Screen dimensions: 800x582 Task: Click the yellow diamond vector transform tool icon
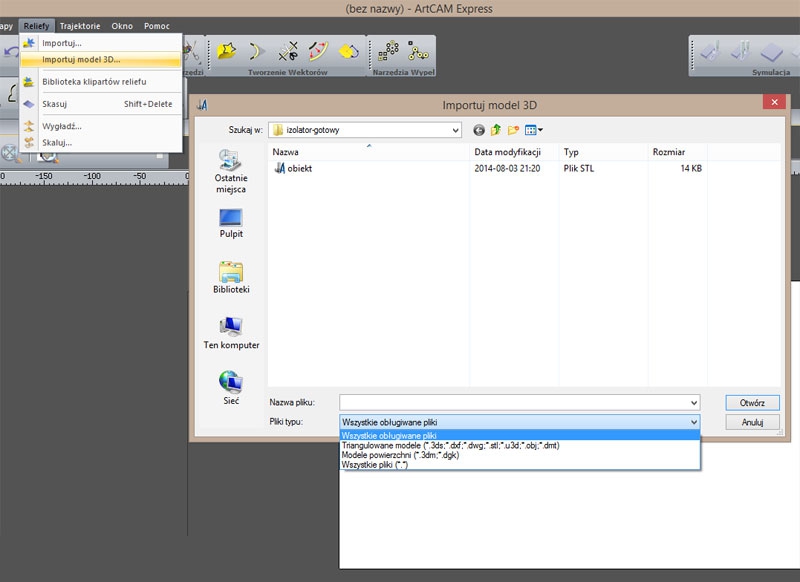tap(349, 51)
